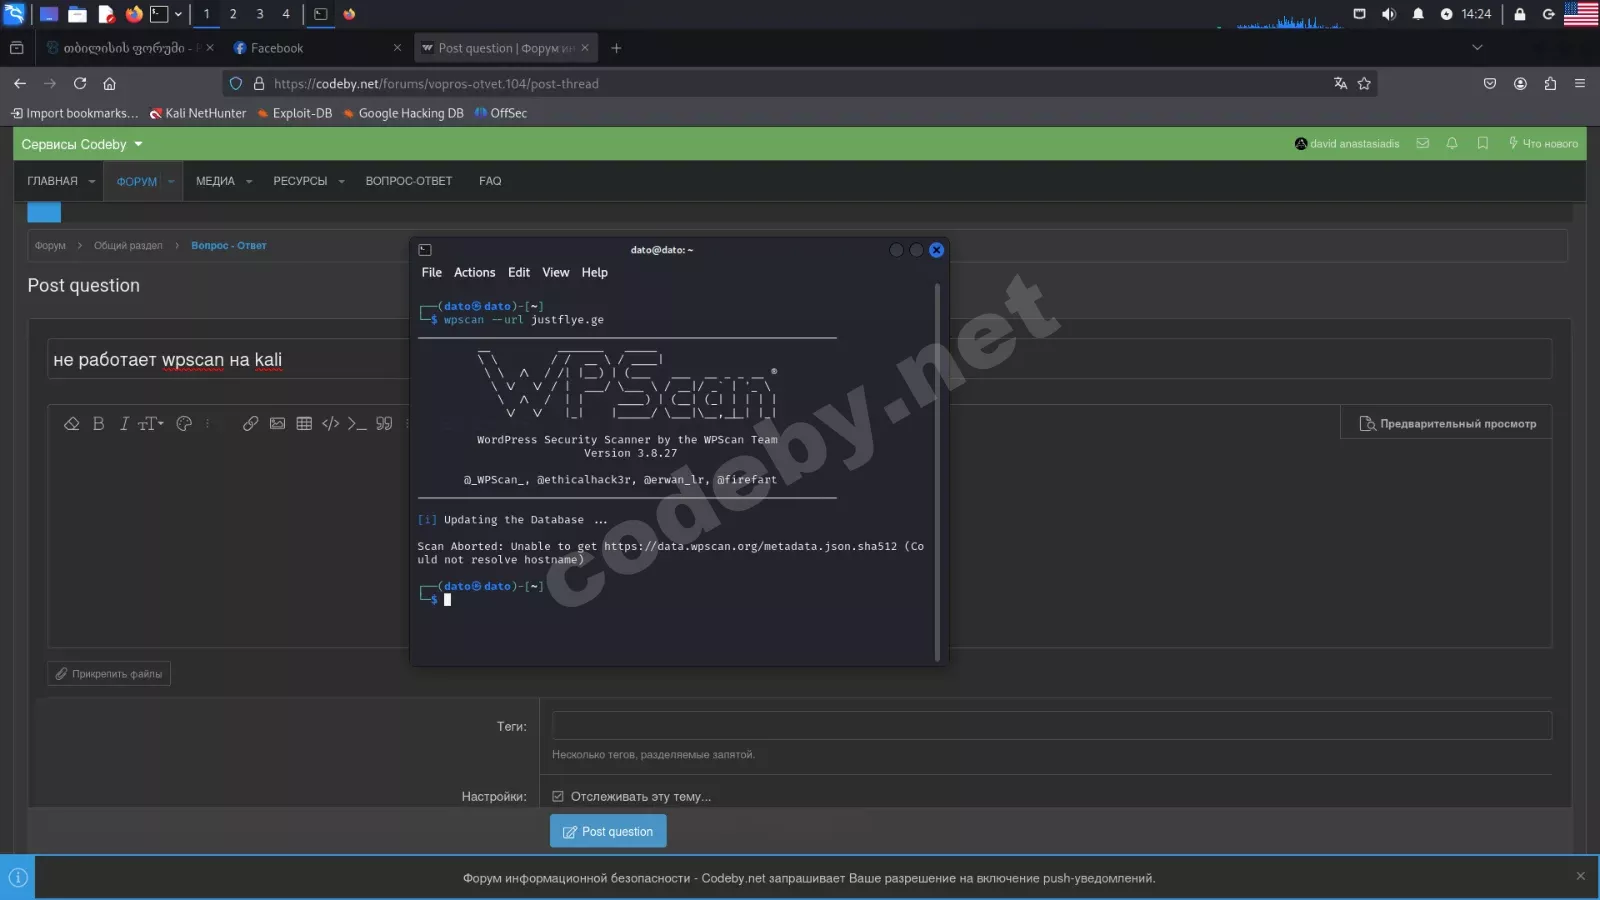The height and width of the screenshot is (900, 1600).
Task: Insert a link with the chain icon
Action: tap(250, 424)
